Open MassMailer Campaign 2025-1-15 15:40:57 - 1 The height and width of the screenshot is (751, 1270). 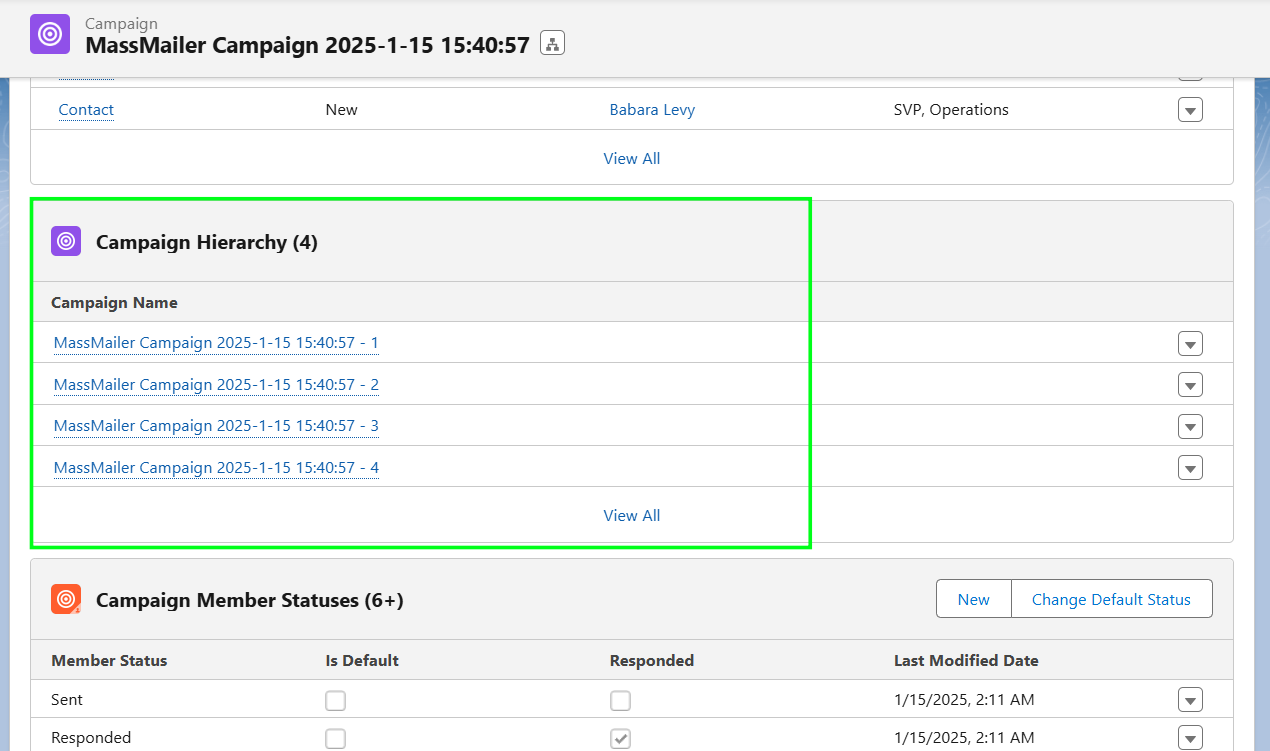point(216,343)
